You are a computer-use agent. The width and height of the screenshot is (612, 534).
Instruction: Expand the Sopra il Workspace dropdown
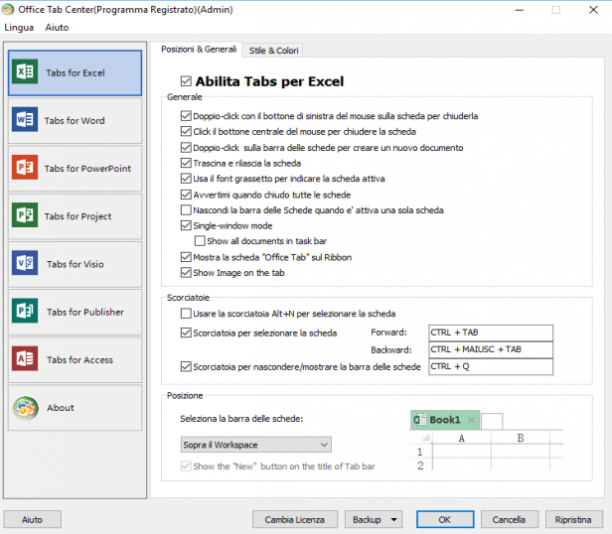tap(256, 445)
